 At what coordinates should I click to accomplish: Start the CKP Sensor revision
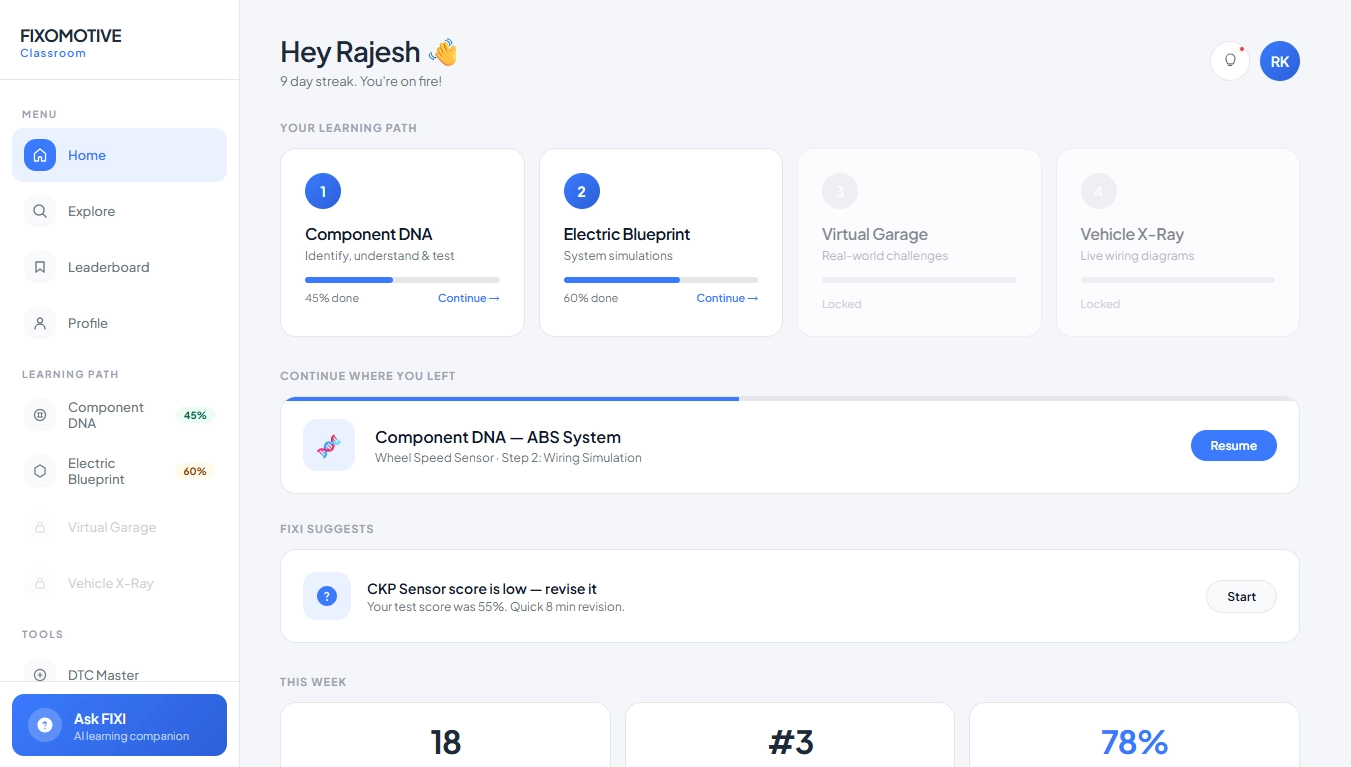(1241, 596)
